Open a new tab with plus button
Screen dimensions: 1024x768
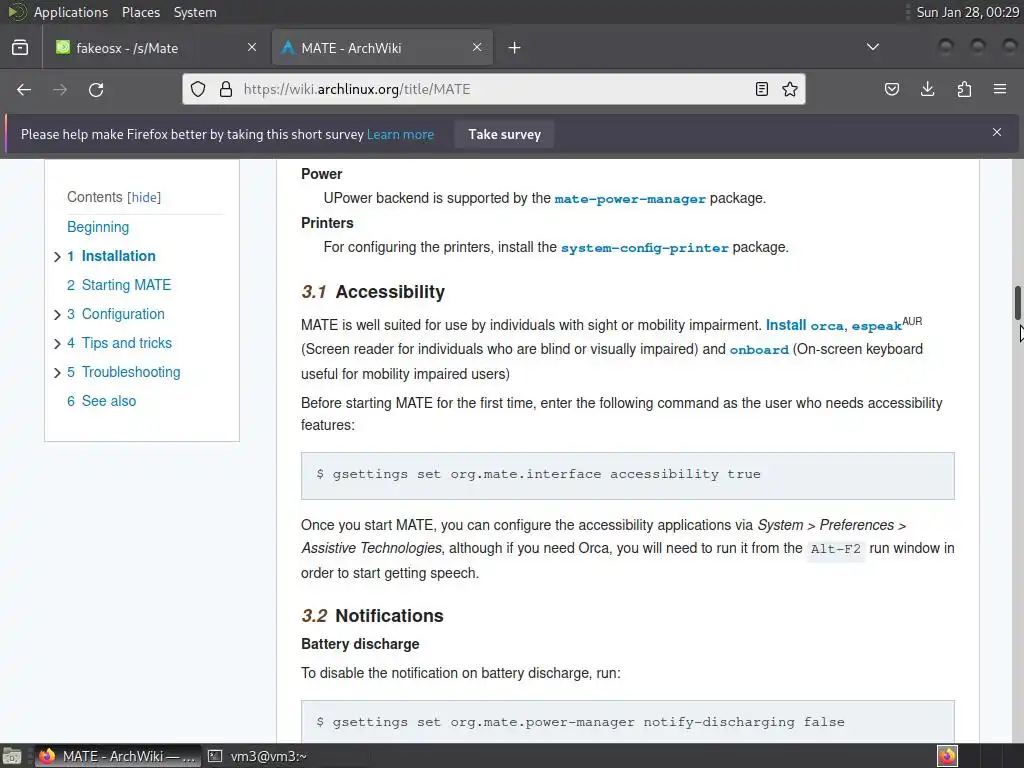pyautogui.click(x=515, y=48)
